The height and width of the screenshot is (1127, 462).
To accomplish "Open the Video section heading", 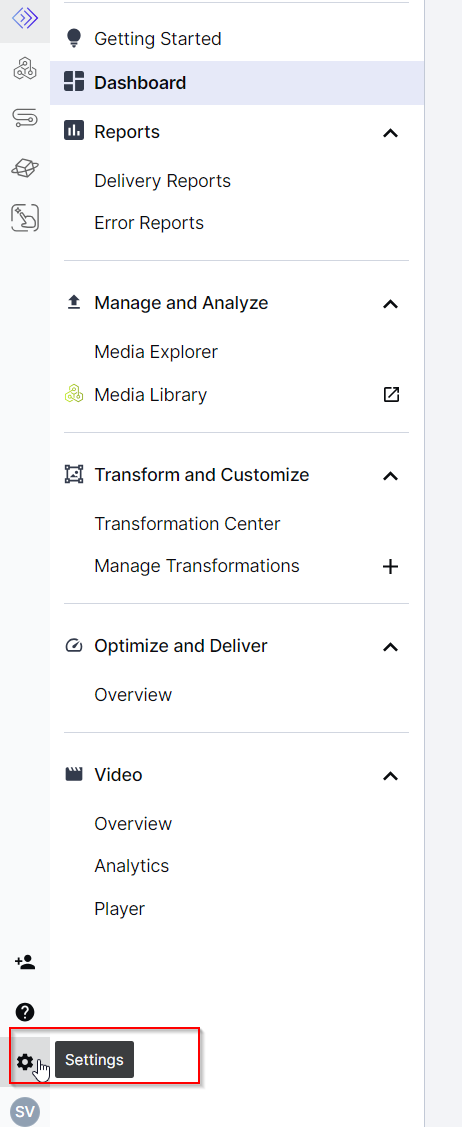I will pos(118,774).
